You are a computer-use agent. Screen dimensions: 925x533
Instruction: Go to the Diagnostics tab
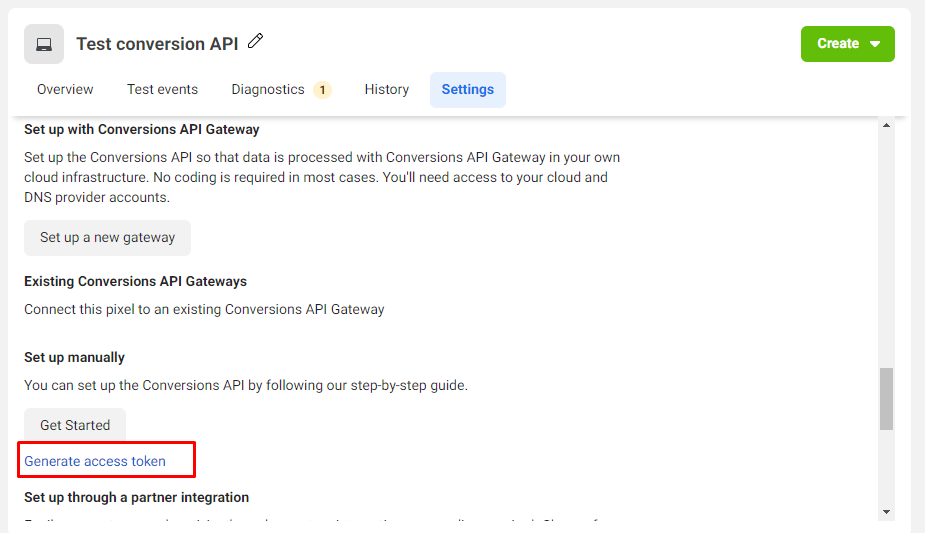click(x=268, y=90)
